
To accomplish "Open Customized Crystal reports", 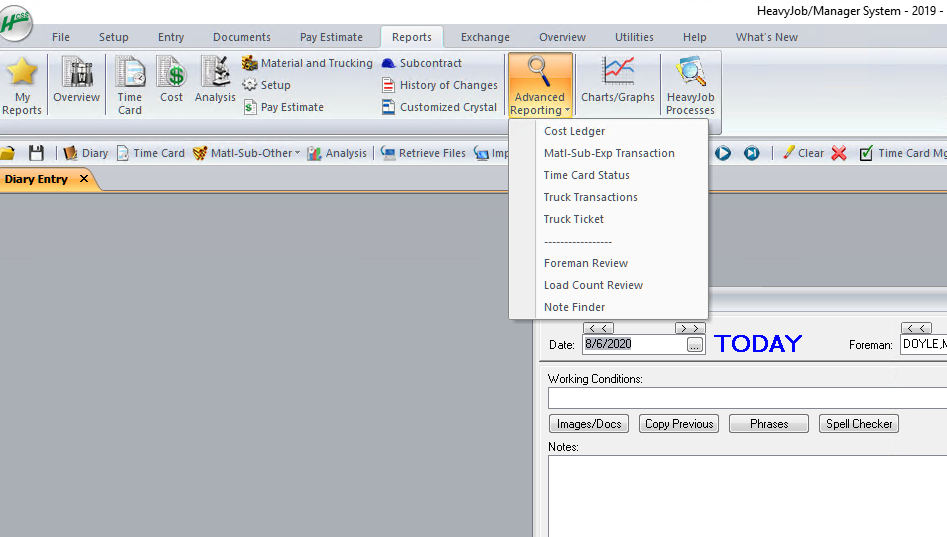I will coord(439,107).
